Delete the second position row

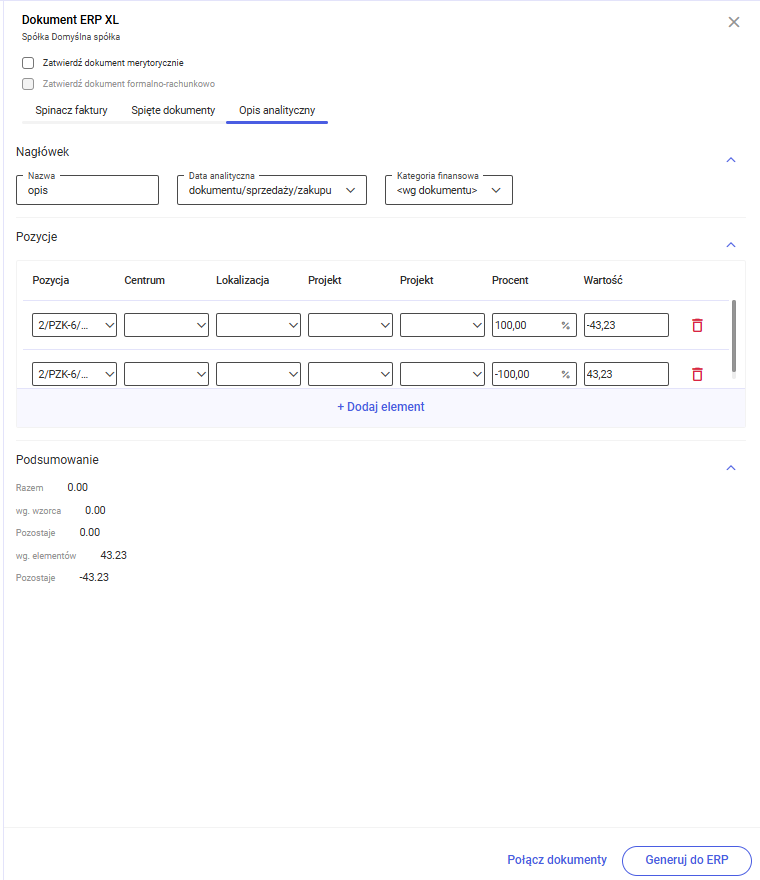(697, 374)
